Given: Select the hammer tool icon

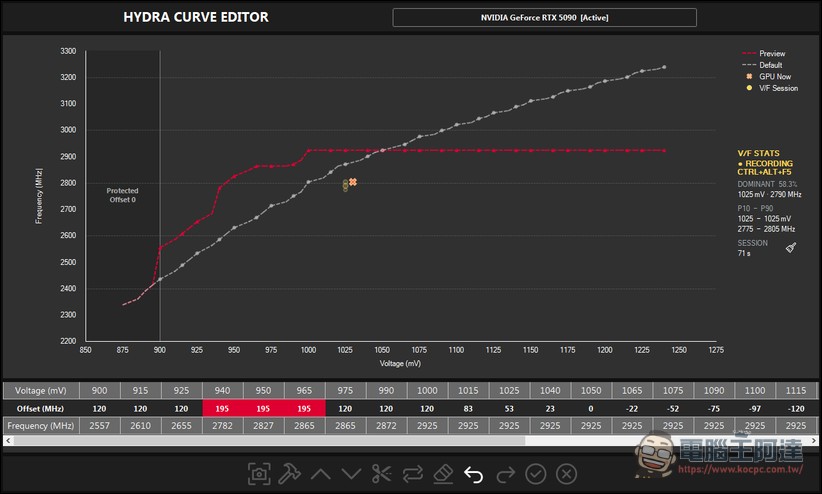Looking at the screenshot, I should [x=289, y=474].
